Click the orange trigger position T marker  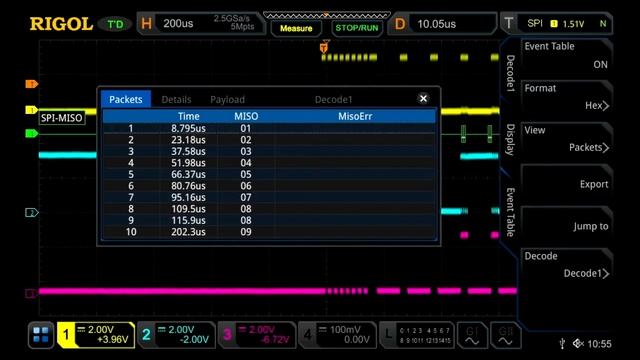(324, 48)
